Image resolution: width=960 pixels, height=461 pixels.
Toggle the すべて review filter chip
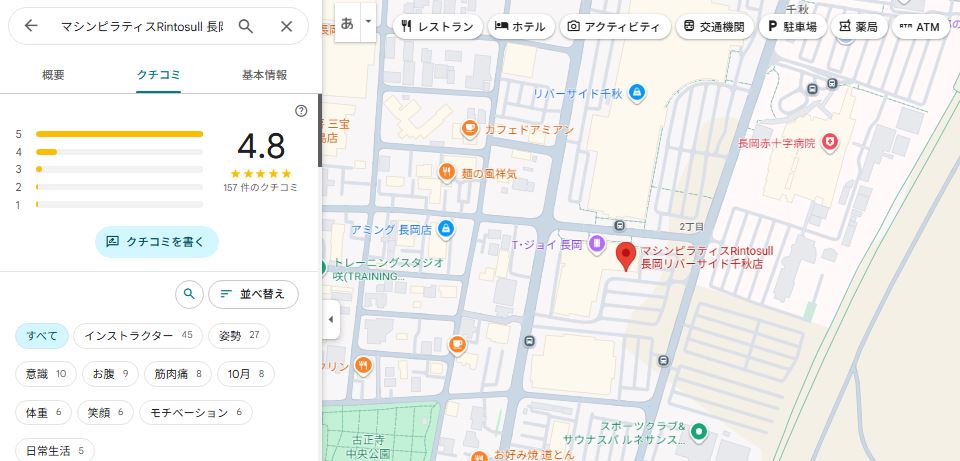42,336
